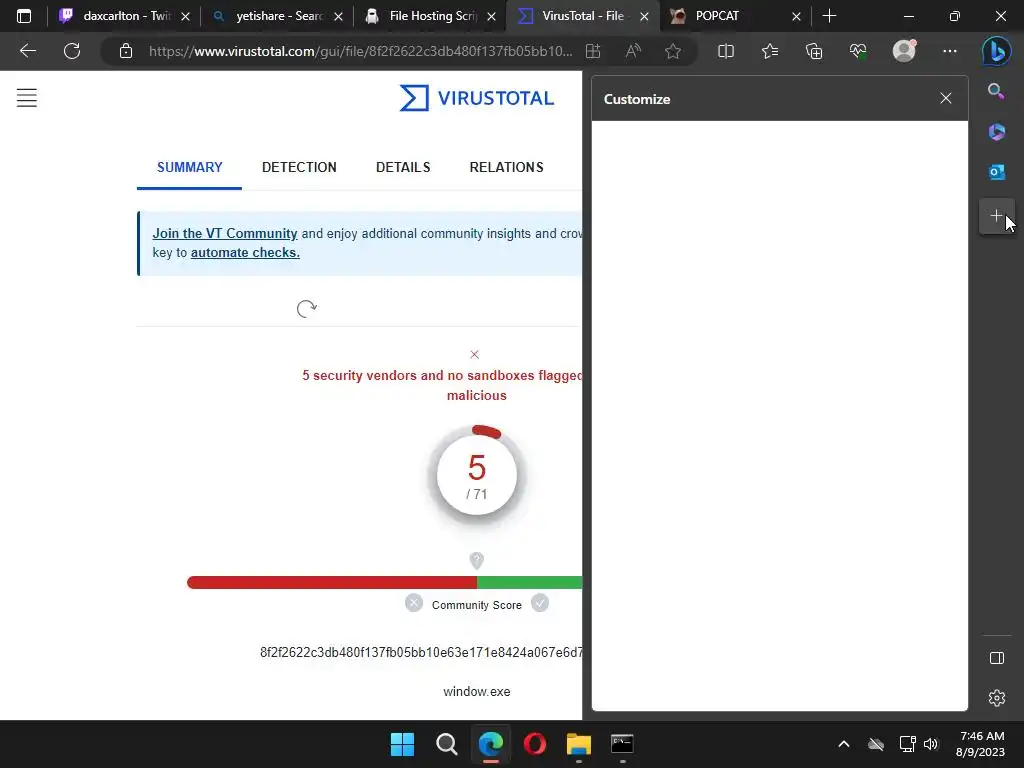Open volume control in system tray
The height and width of the screenshot is (768, 1024).
coord(931,744)
